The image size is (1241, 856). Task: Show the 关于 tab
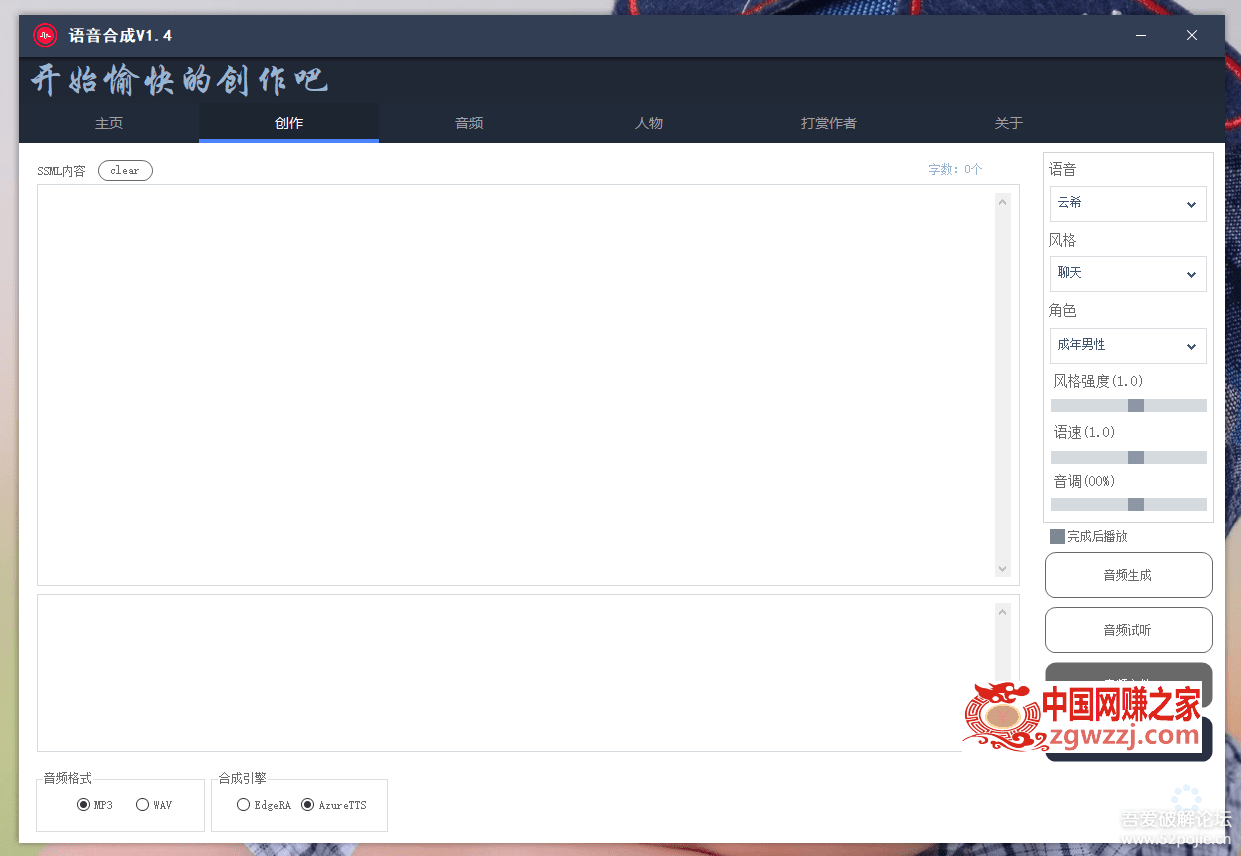coord(1009,123)
